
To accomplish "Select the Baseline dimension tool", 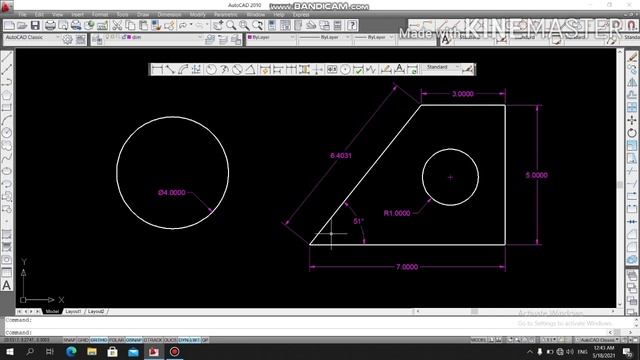I will (x=278, y=69).
